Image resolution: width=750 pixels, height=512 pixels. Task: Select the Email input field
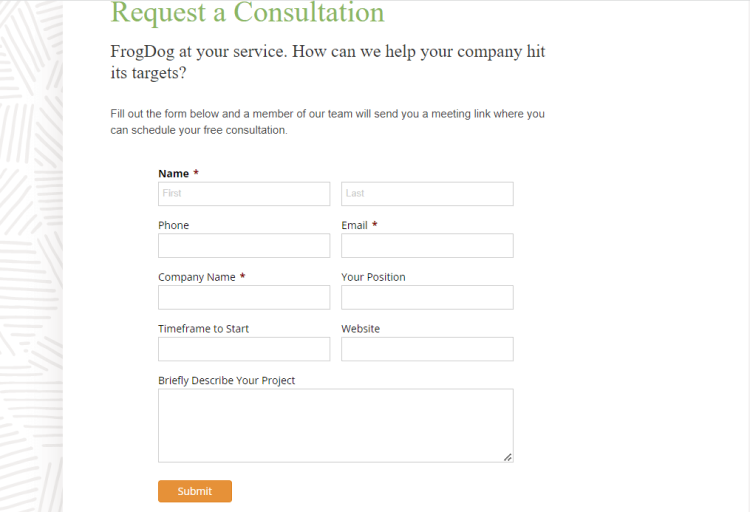point(427,245)
